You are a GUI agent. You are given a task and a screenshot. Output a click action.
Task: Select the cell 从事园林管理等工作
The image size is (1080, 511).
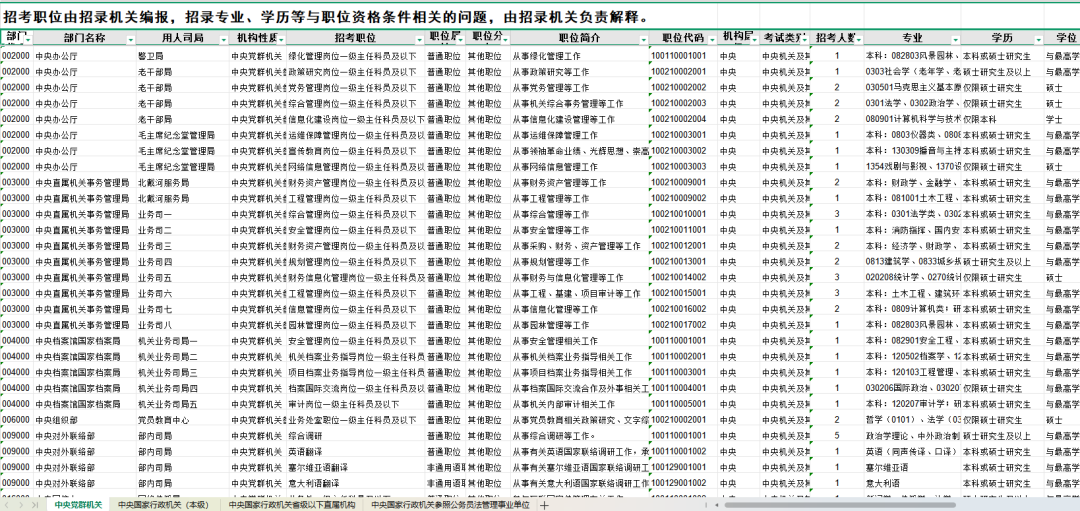tap(579, 325)
